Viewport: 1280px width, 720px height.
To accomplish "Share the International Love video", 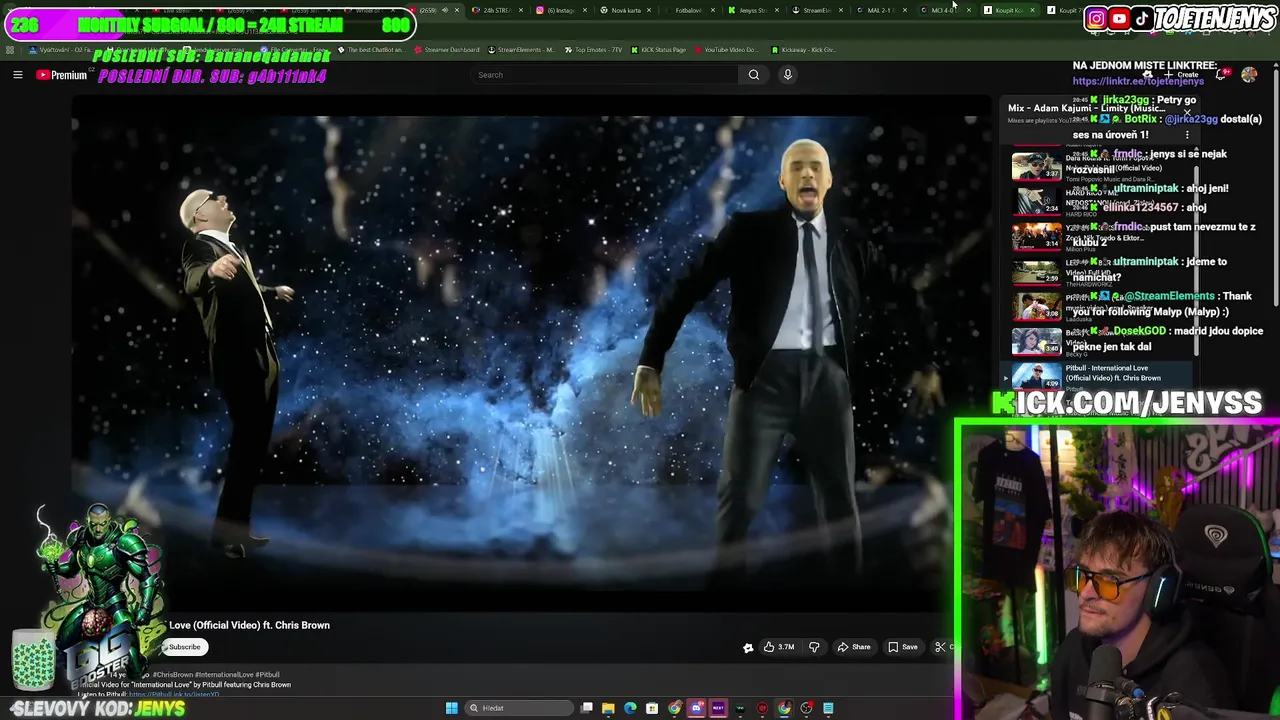I will click(x=853, y=647).
